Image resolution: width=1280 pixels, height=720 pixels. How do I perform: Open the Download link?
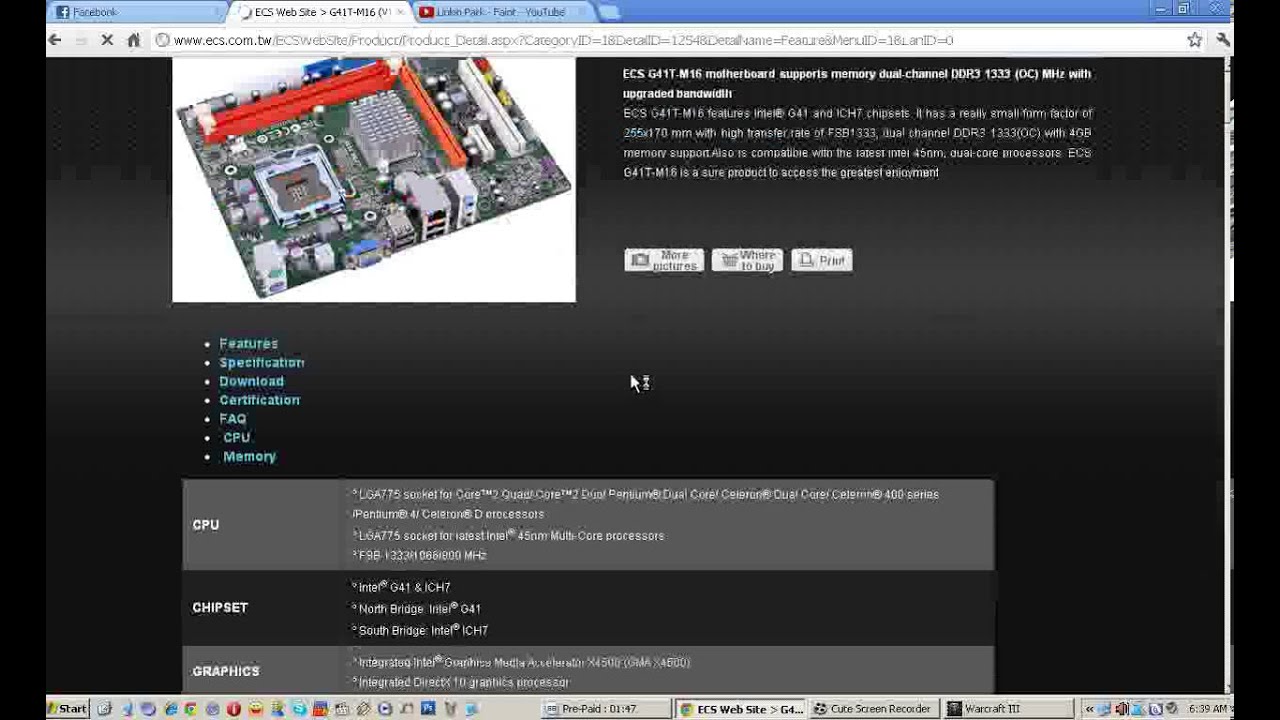tap(251, 381)
